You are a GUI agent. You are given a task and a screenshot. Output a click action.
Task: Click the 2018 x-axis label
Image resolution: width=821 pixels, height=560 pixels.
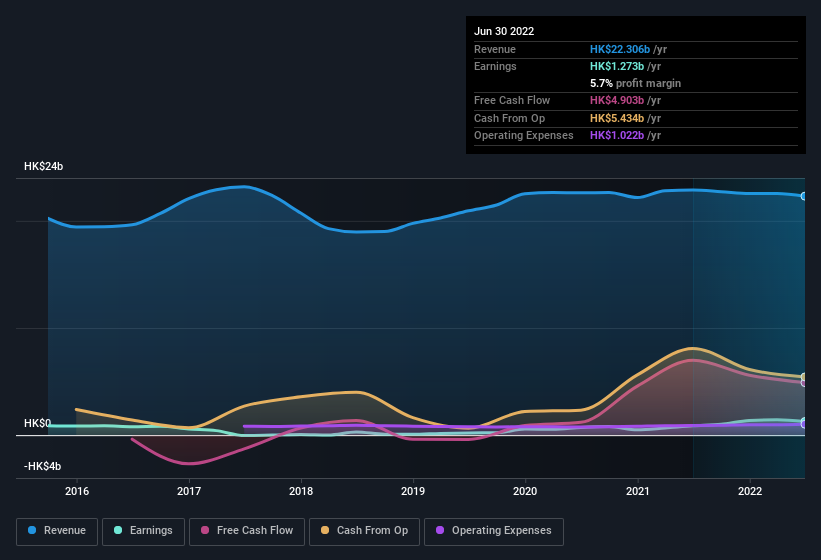pyautogui.click(x=301, y=491)
